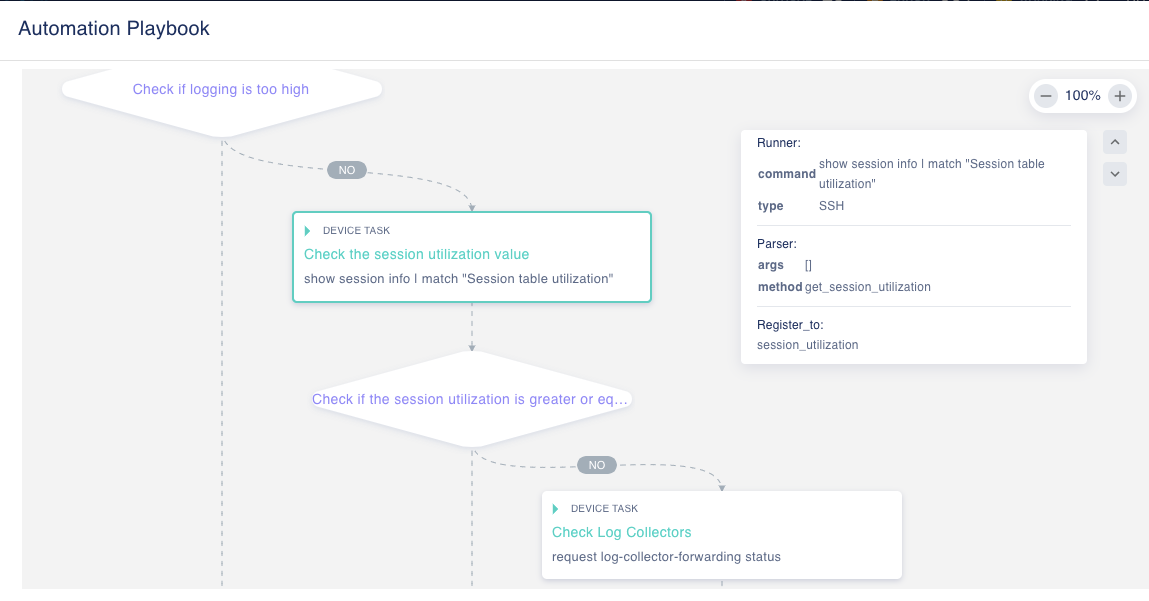Click the Runner command value in details panel
Screen dimensions: 1149x601
931,173
